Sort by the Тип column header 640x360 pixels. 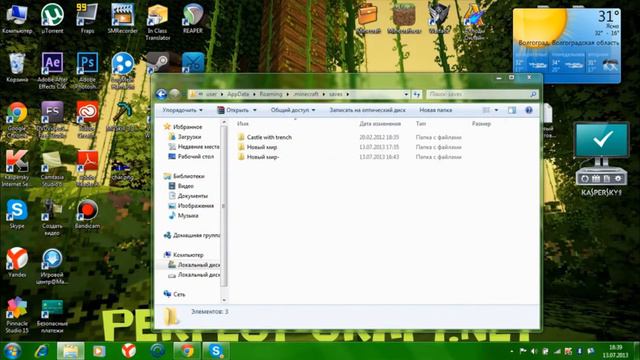421,124
